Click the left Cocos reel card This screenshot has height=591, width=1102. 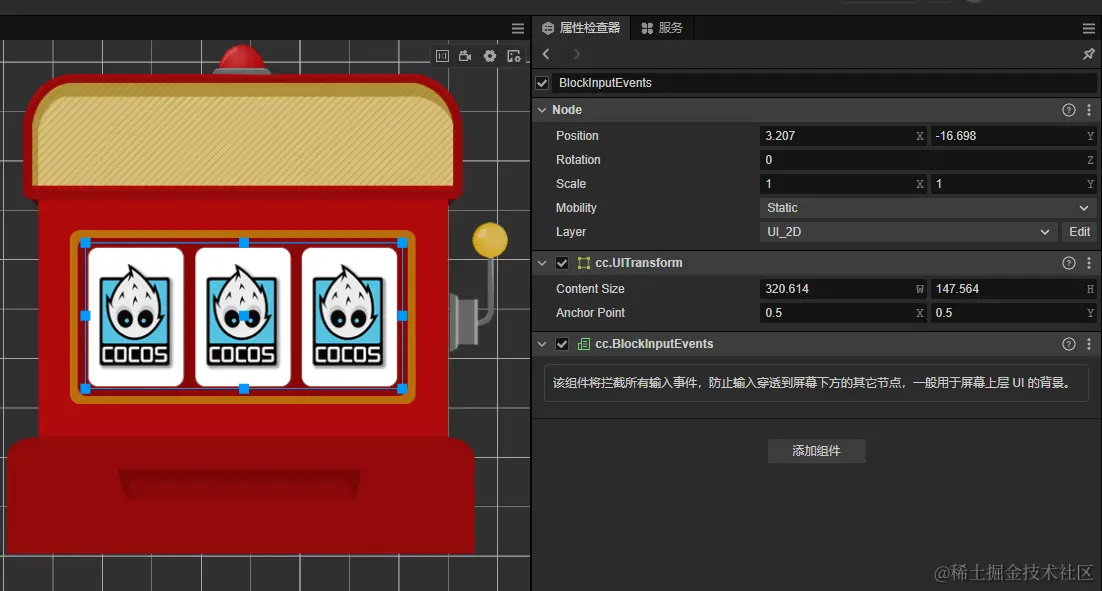[x=136, y=316]
